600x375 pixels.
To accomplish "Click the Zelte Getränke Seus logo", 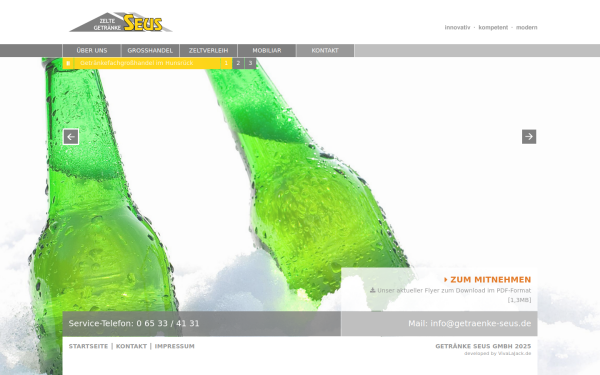I will pos(121,22).
